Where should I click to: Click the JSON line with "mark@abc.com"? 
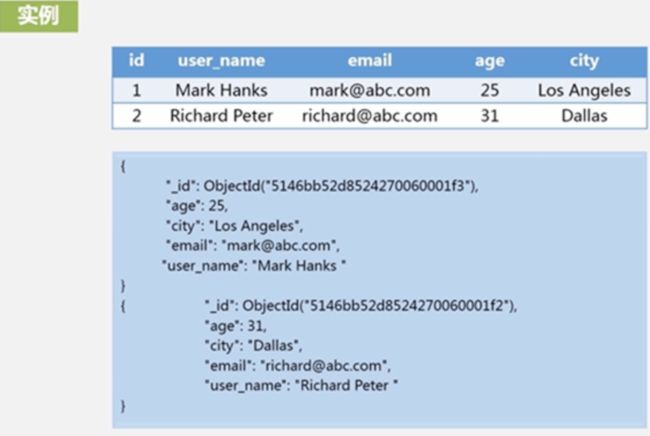252,246
